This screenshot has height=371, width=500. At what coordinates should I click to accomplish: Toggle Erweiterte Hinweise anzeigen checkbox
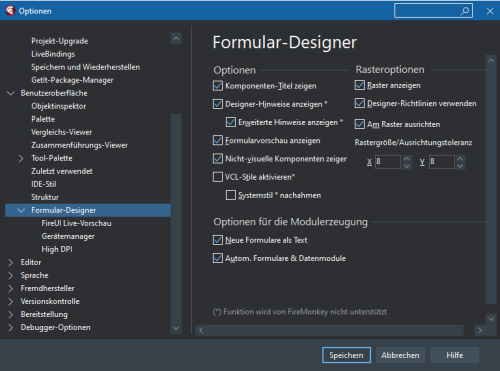click(231, 122)
